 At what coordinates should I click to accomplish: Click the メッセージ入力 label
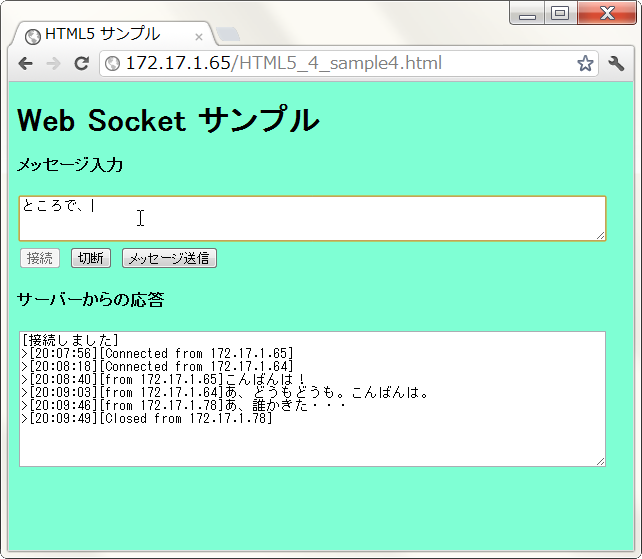[70, 165]
